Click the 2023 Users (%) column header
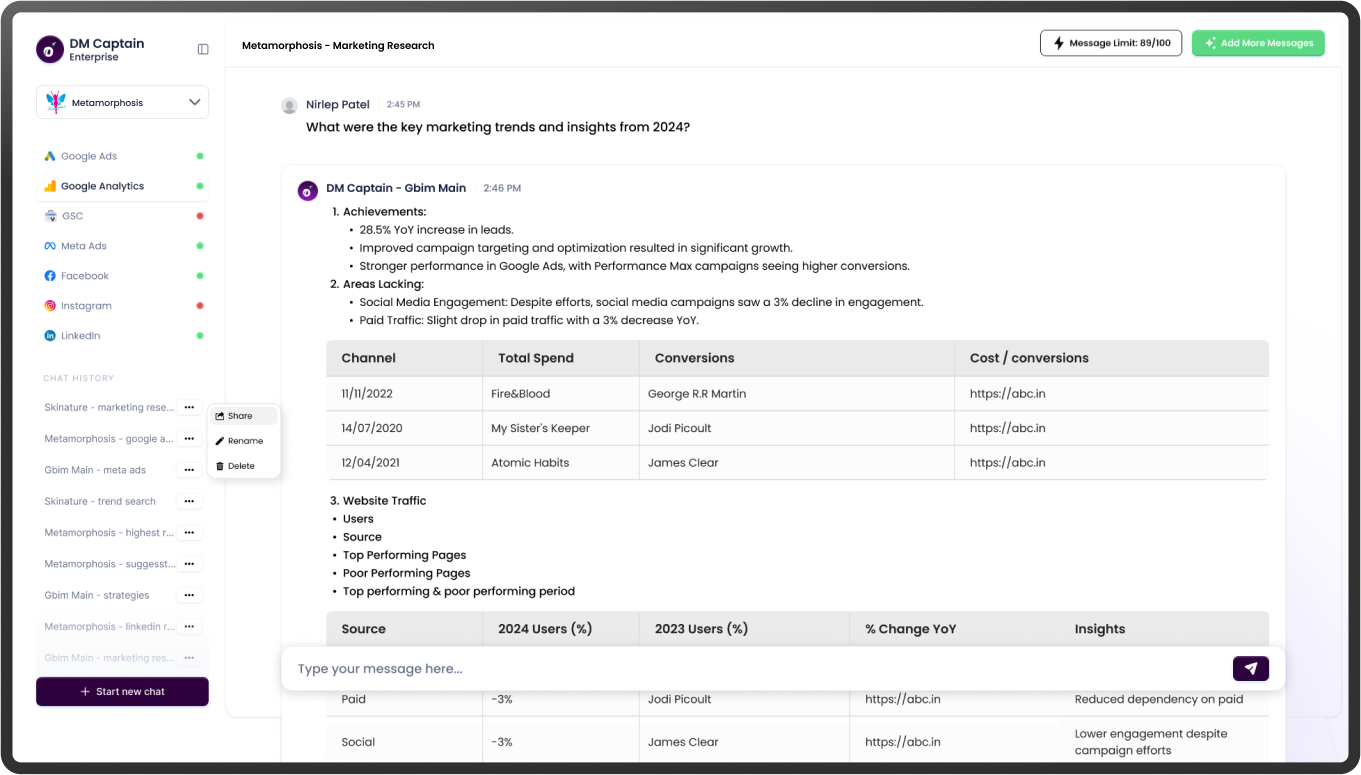 [701, 629]
